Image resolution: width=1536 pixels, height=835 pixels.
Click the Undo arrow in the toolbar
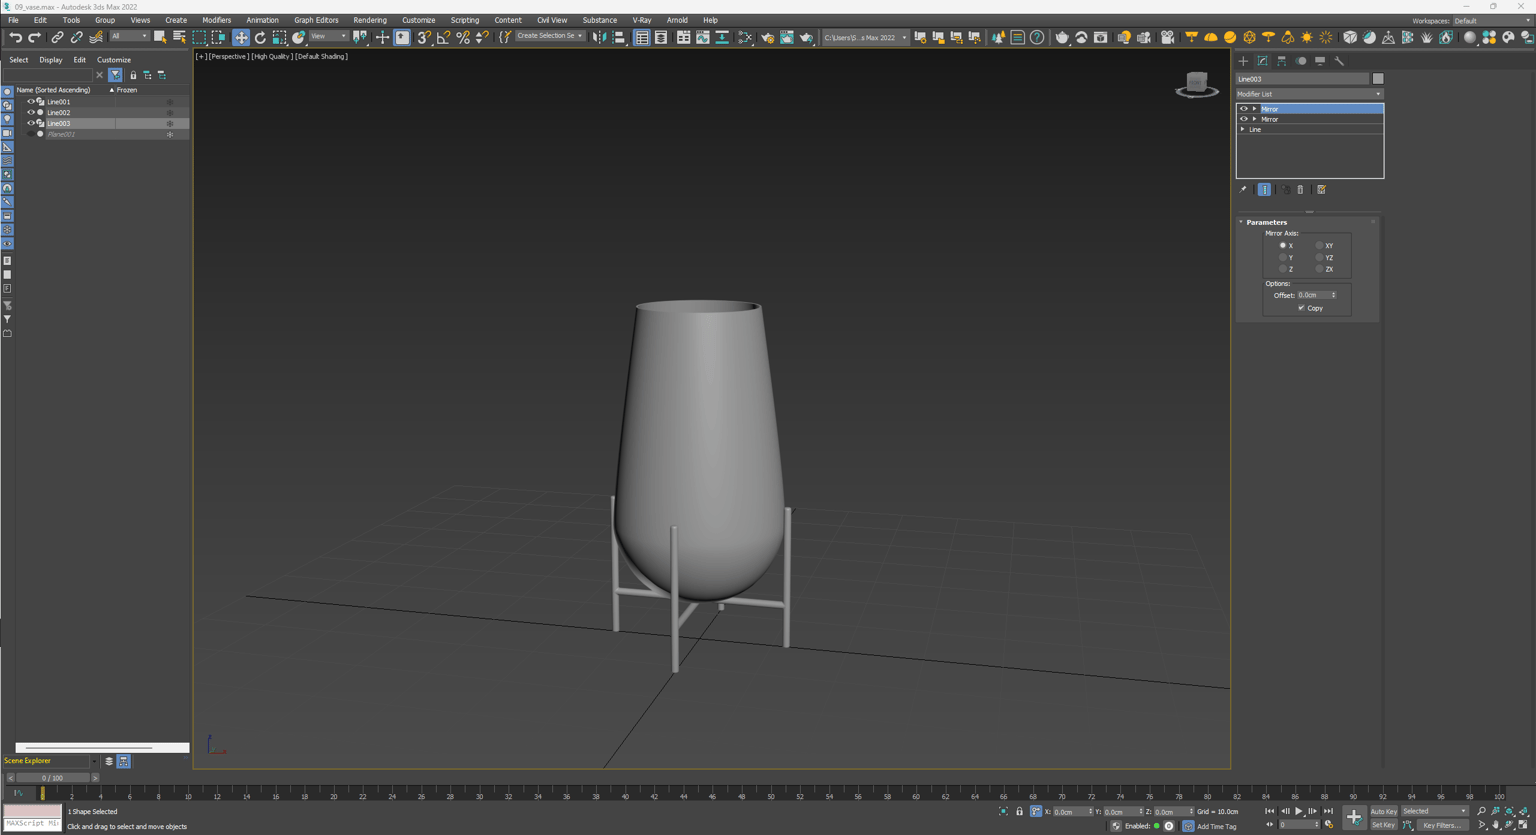pos(15,37)
